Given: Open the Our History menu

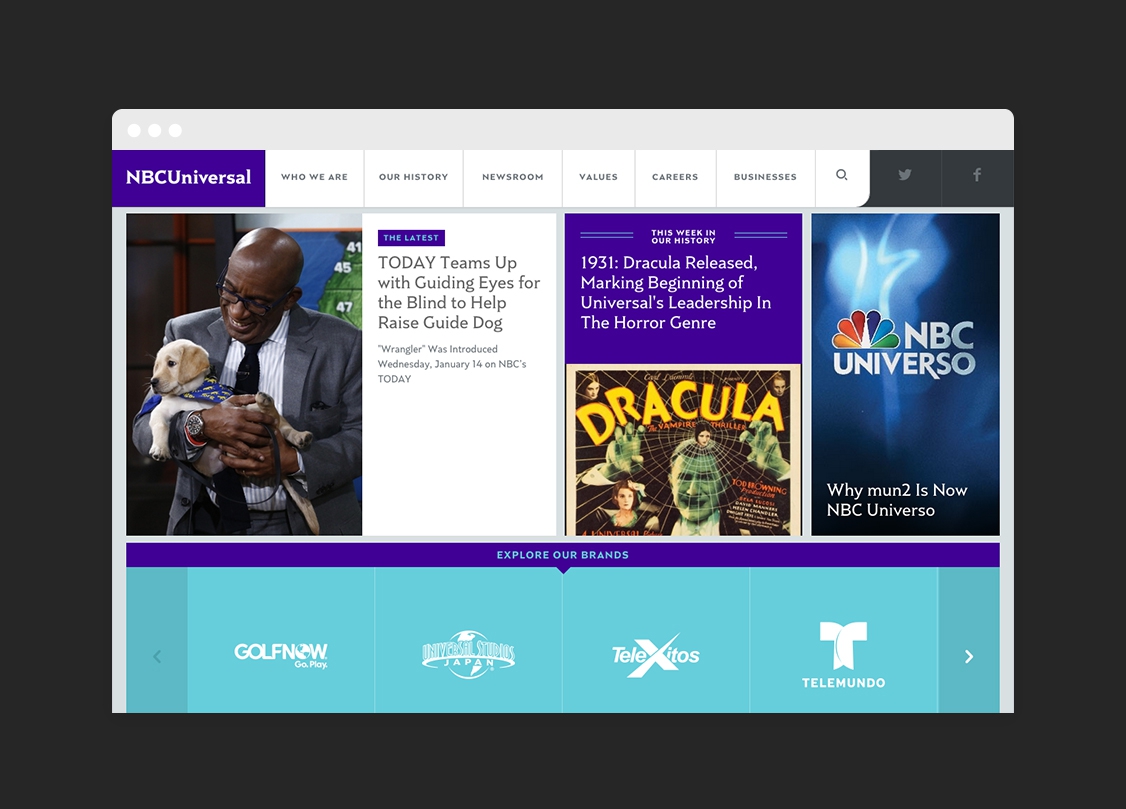Looking at the screenshot, I should pyautogui.click(x=413, y=177).
